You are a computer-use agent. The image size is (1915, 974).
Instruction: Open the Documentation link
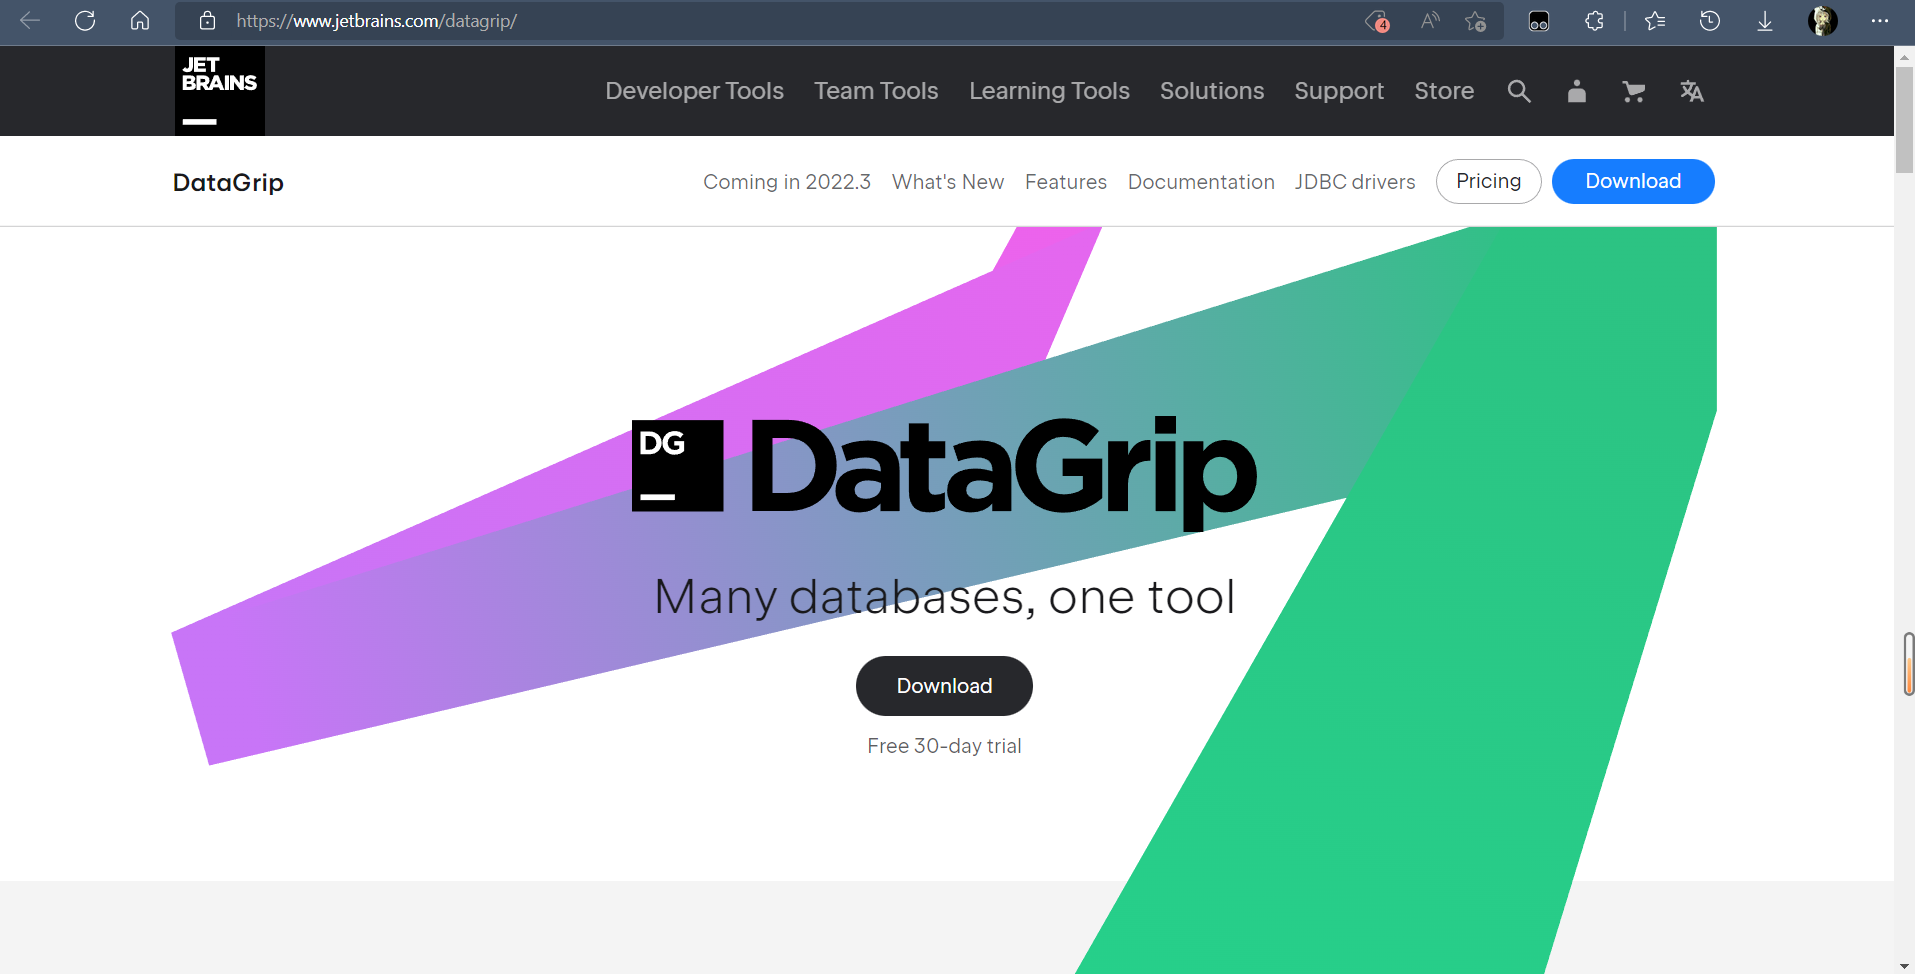[x=1201, y=182]
